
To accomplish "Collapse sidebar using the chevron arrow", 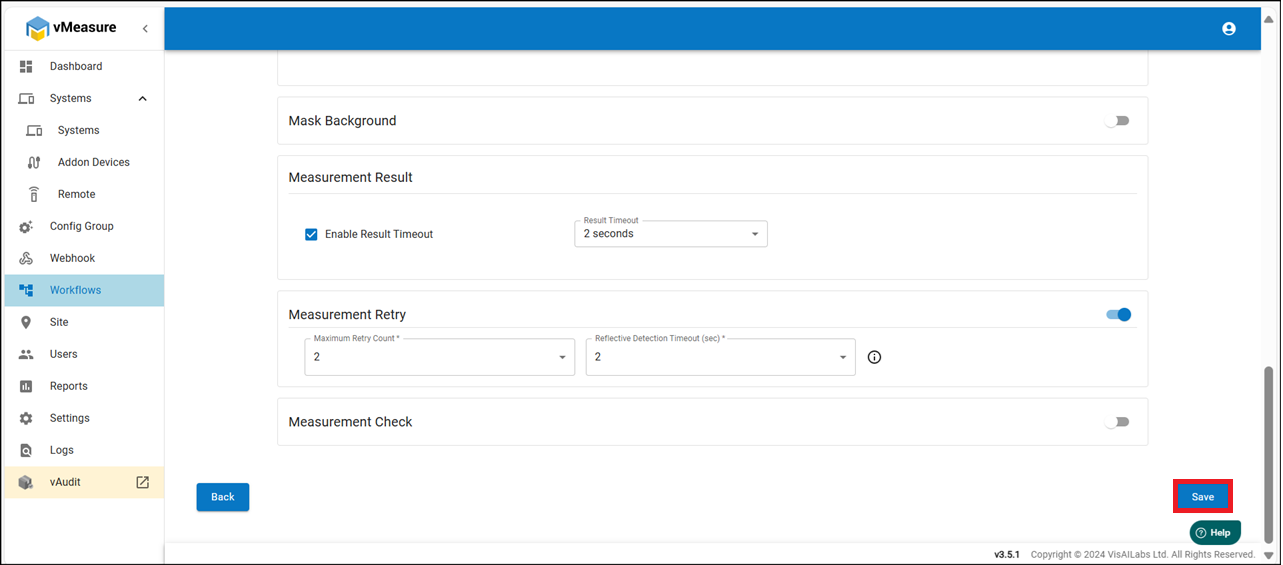I will pyautogui.click(x=145, y=29).
